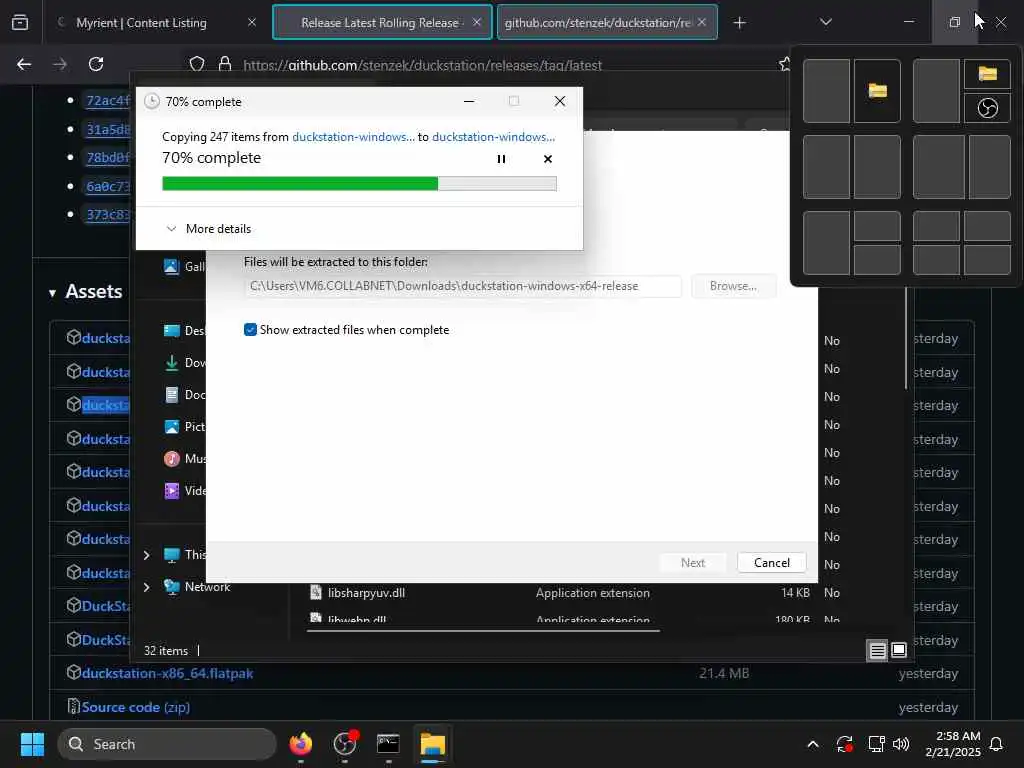This screenshot has width=1024, height=768.
Task: Switch to github.com/stenzek/duckstation tab
Action: (598, 23)
